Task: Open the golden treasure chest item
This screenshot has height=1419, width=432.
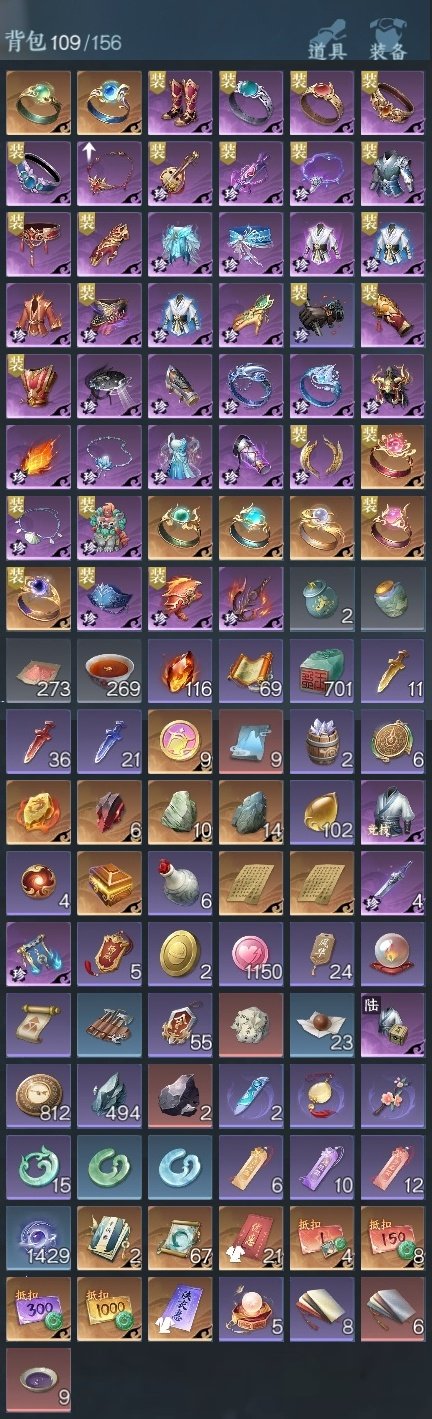Action: (110, 882)
